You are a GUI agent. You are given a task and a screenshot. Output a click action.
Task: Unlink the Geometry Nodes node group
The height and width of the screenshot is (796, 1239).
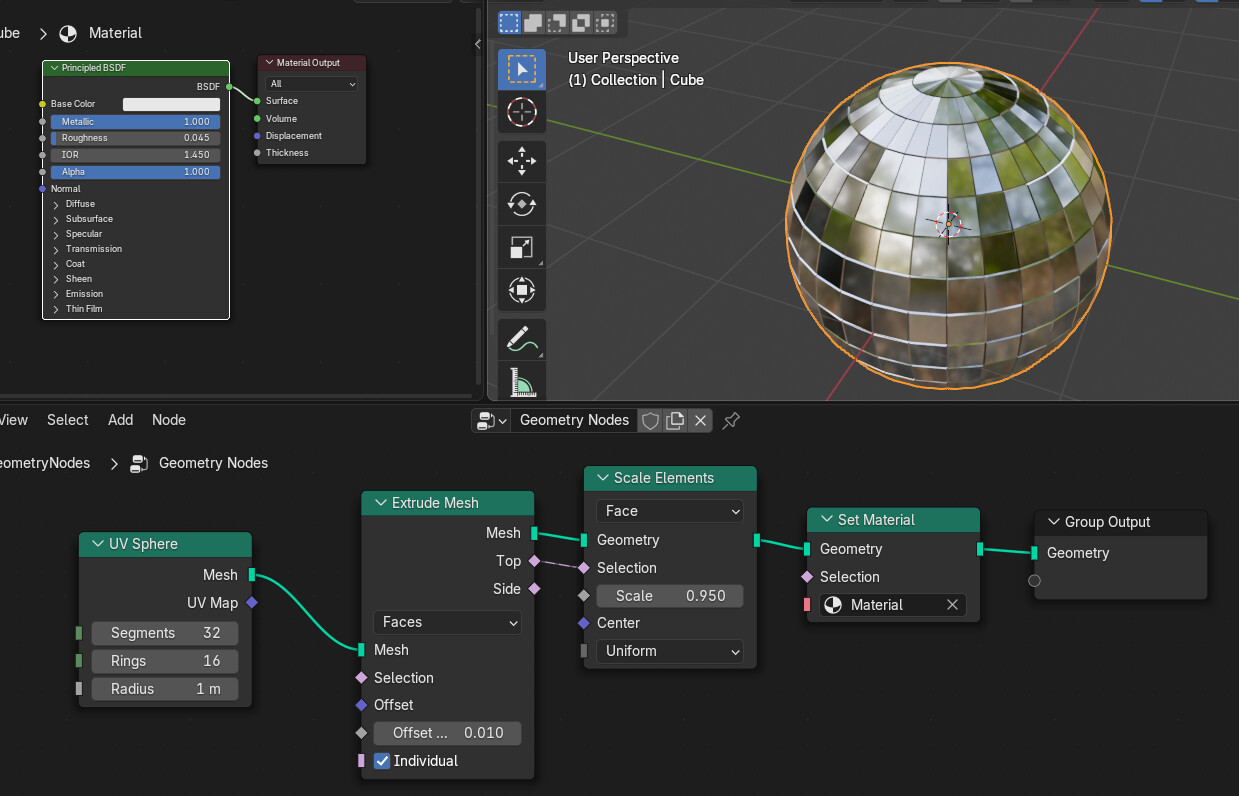tap(700, 420)
